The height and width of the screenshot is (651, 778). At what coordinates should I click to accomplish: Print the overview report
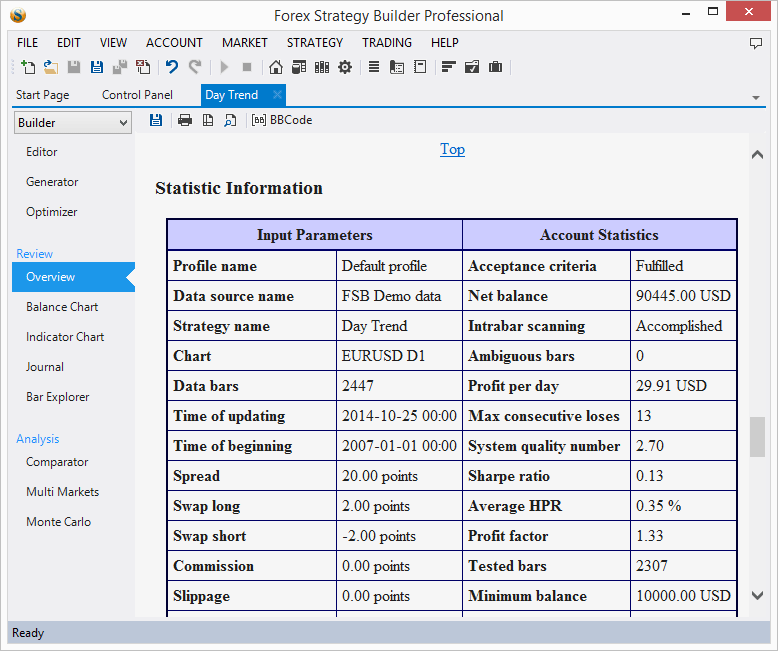coord(185,120)
